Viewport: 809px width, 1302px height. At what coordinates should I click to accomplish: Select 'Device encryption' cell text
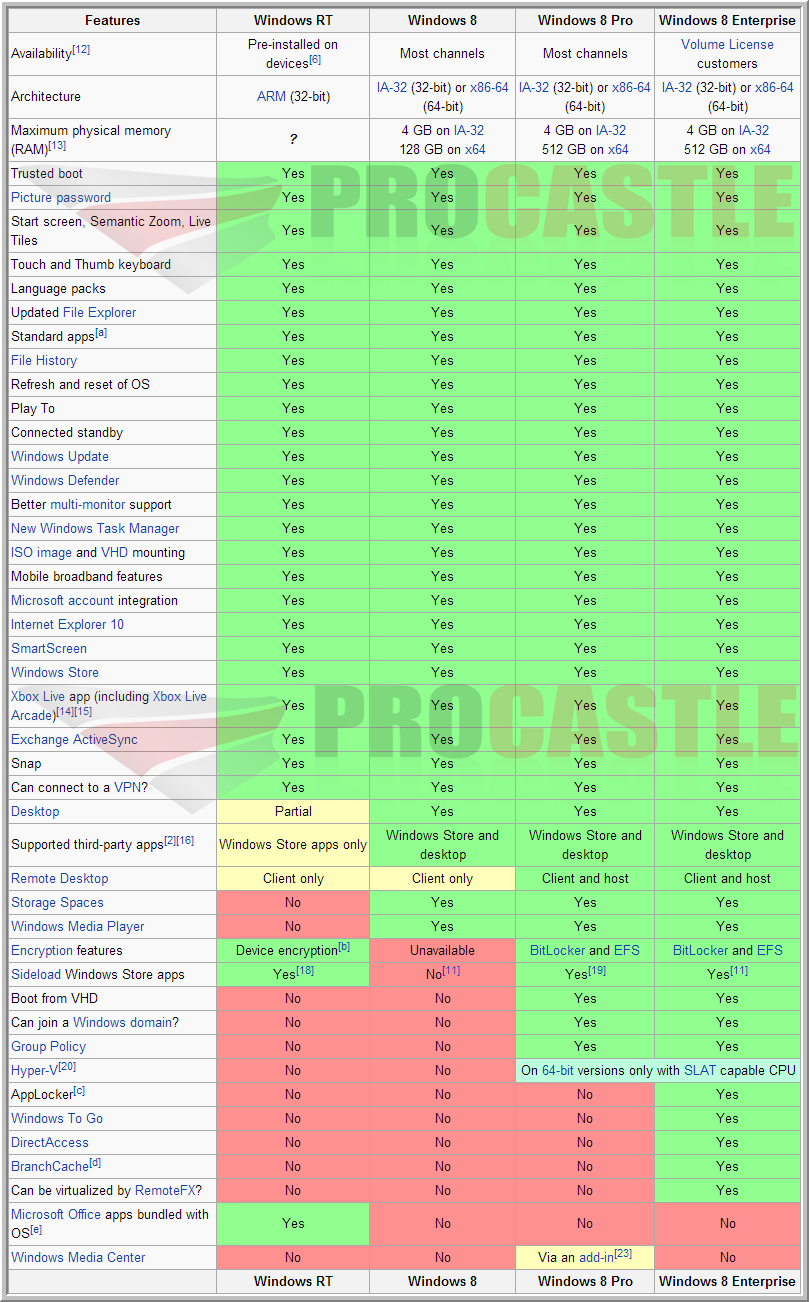pyautogui.click(x=286, y=951)
